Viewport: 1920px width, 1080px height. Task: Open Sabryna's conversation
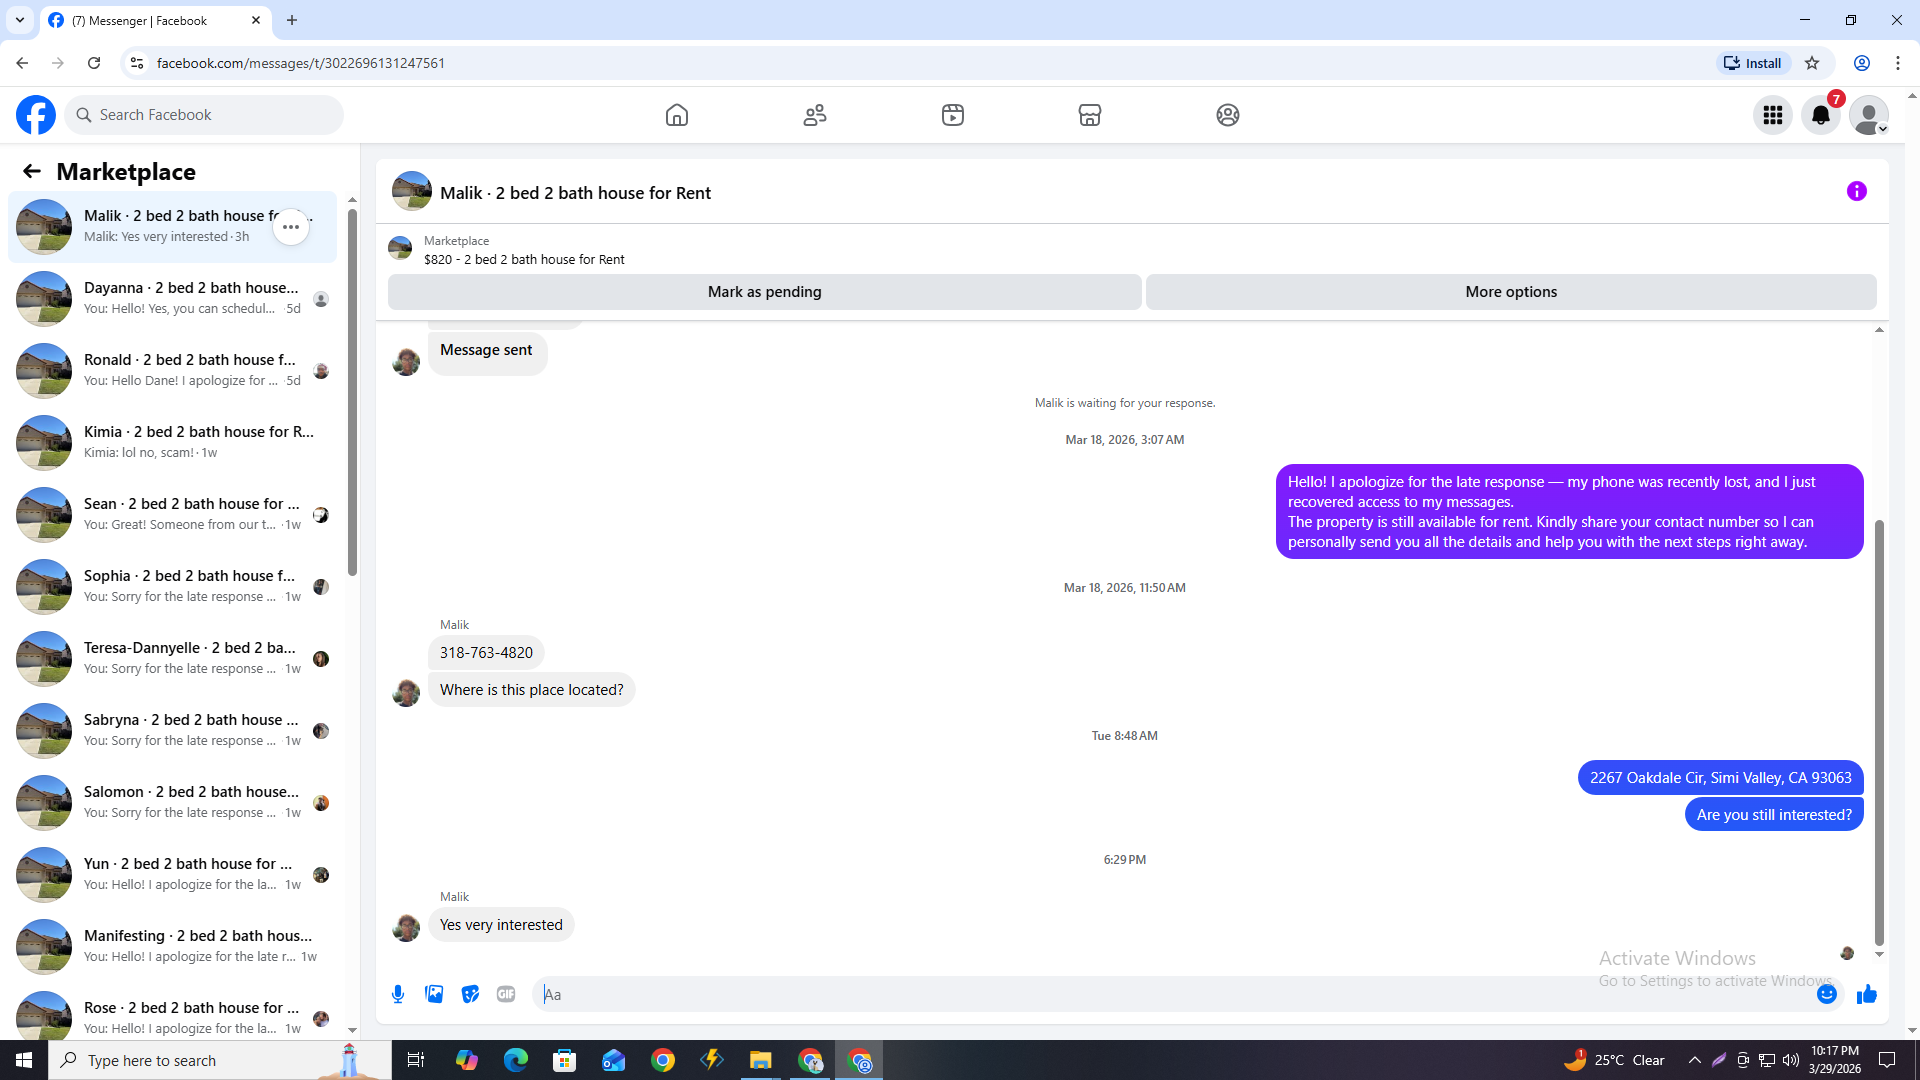tap(173, 731)
